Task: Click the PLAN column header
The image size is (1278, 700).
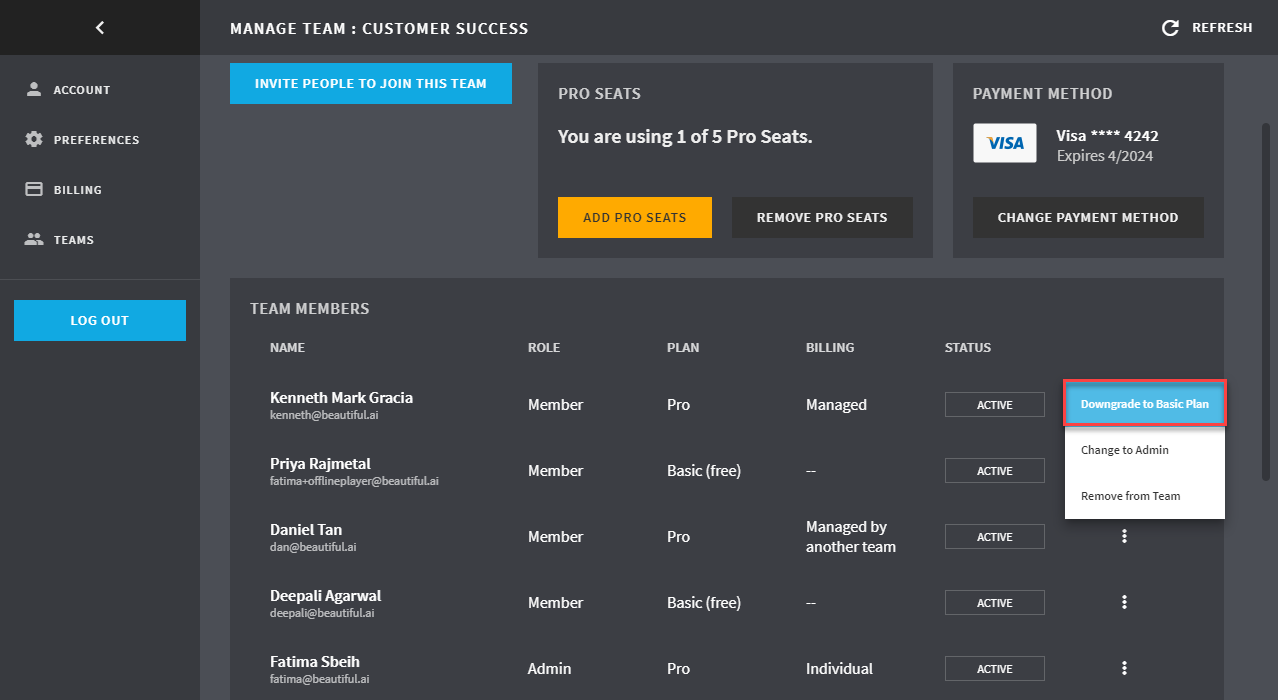Action: (683, 348)
